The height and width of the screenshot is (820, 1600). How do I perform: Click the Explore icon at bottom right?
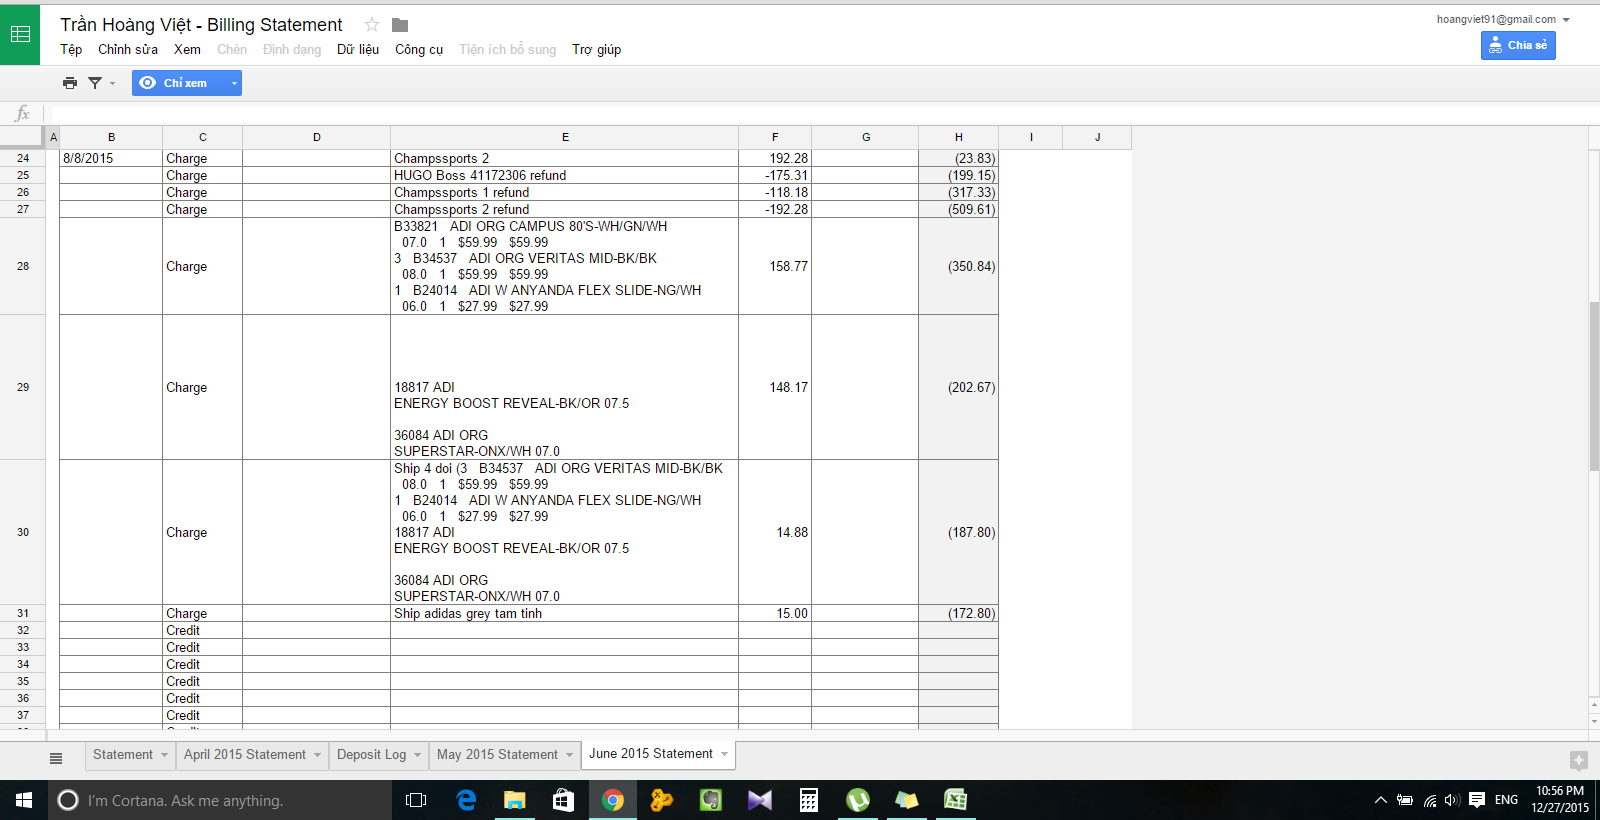pos(1578,761)
